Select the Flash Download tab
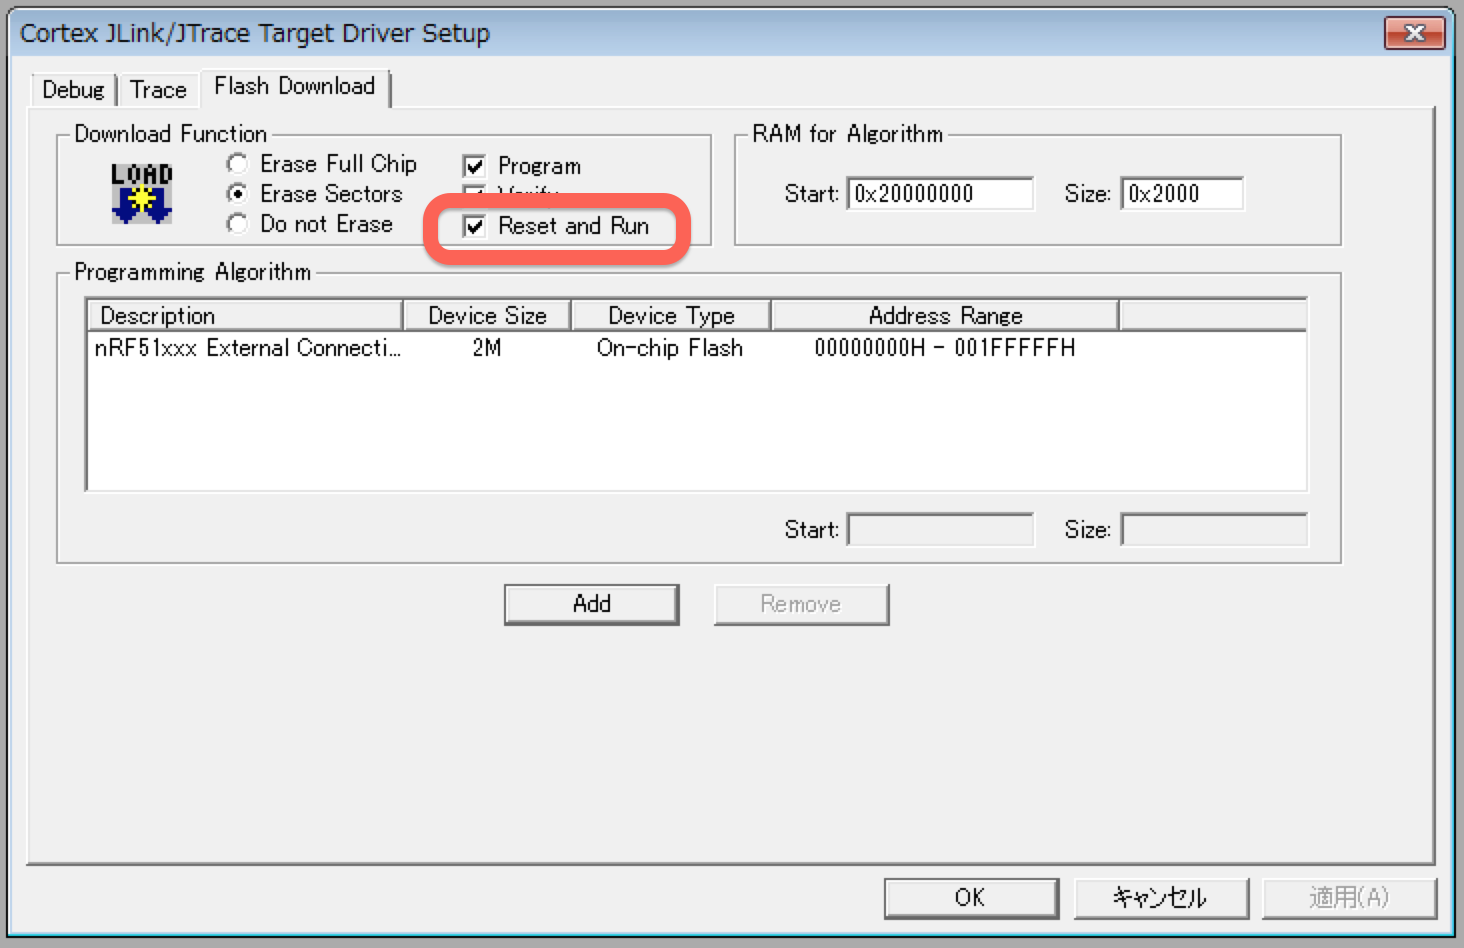1464x948 pixels. coord(294,87)
